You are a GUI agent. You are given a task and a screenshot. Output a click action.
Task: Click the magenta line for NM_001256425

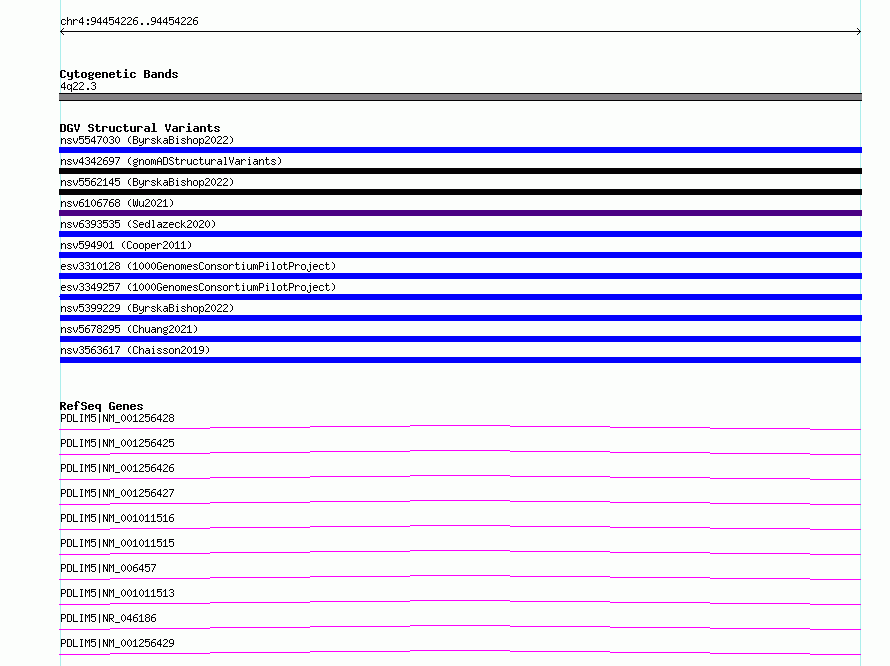tap(460, 453)
